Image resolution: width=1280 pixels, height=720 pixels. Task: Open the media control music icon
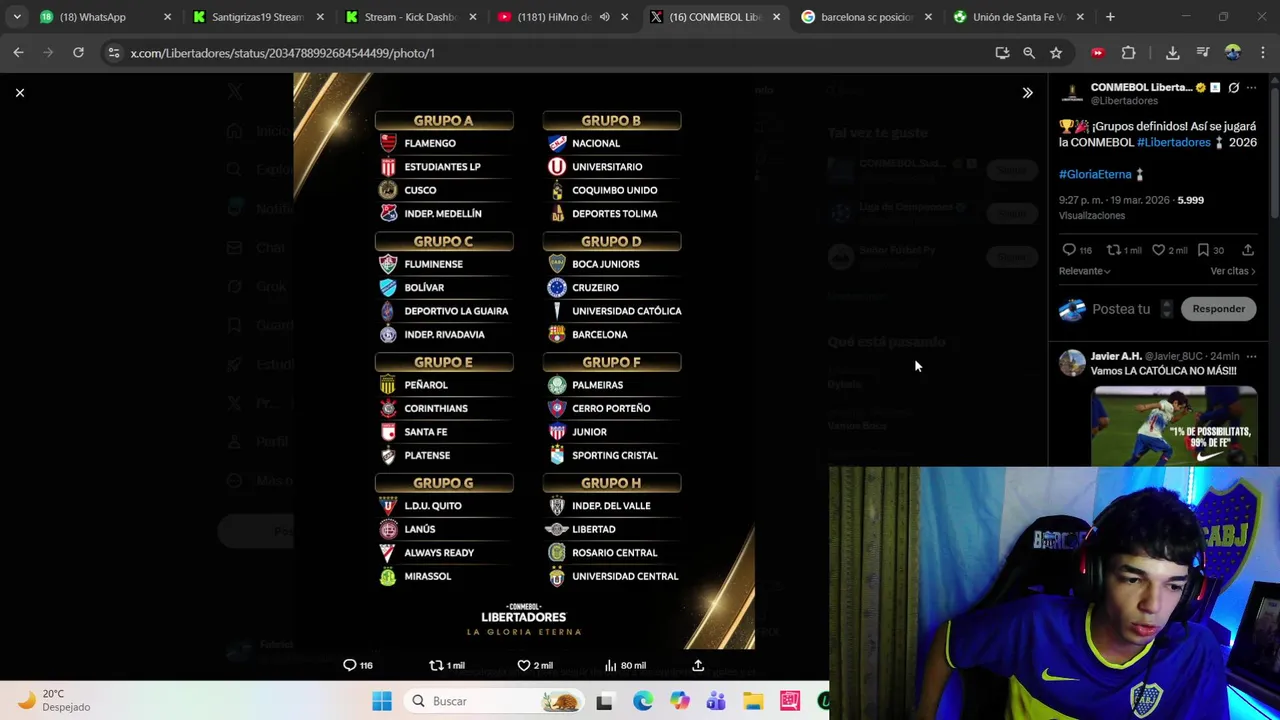1203,53
